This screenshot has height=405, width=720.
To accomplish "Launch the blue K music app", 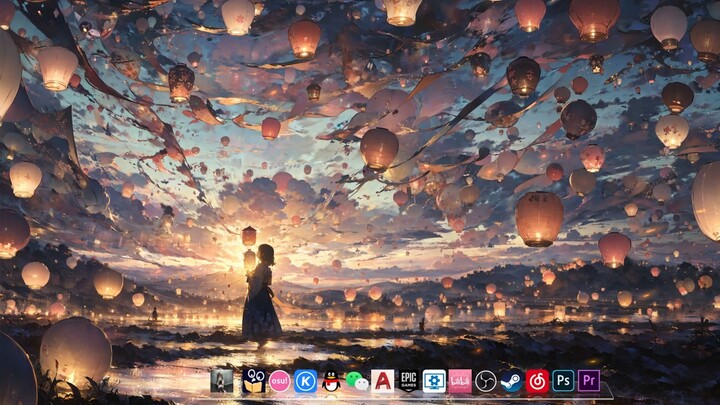I will point(305,381).
